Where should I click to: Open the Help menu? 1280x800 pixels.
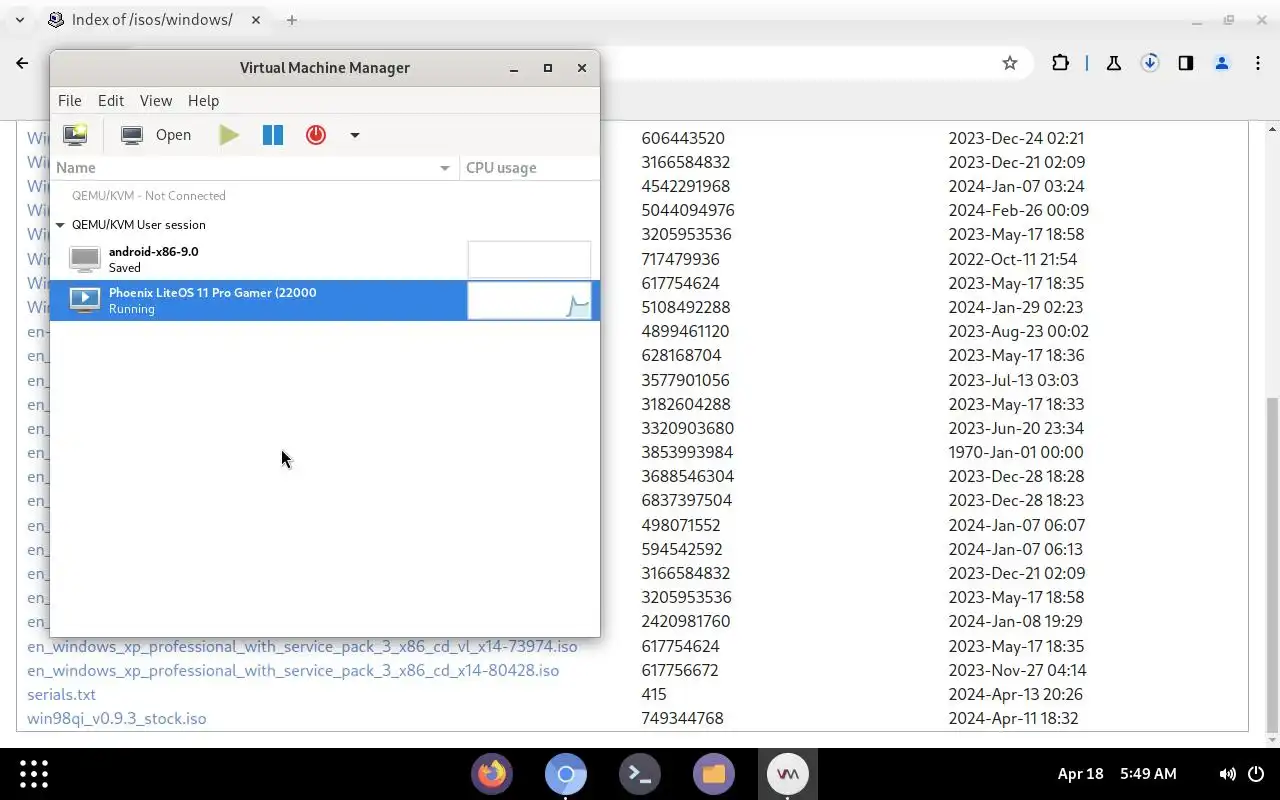[x=203, y=101]
